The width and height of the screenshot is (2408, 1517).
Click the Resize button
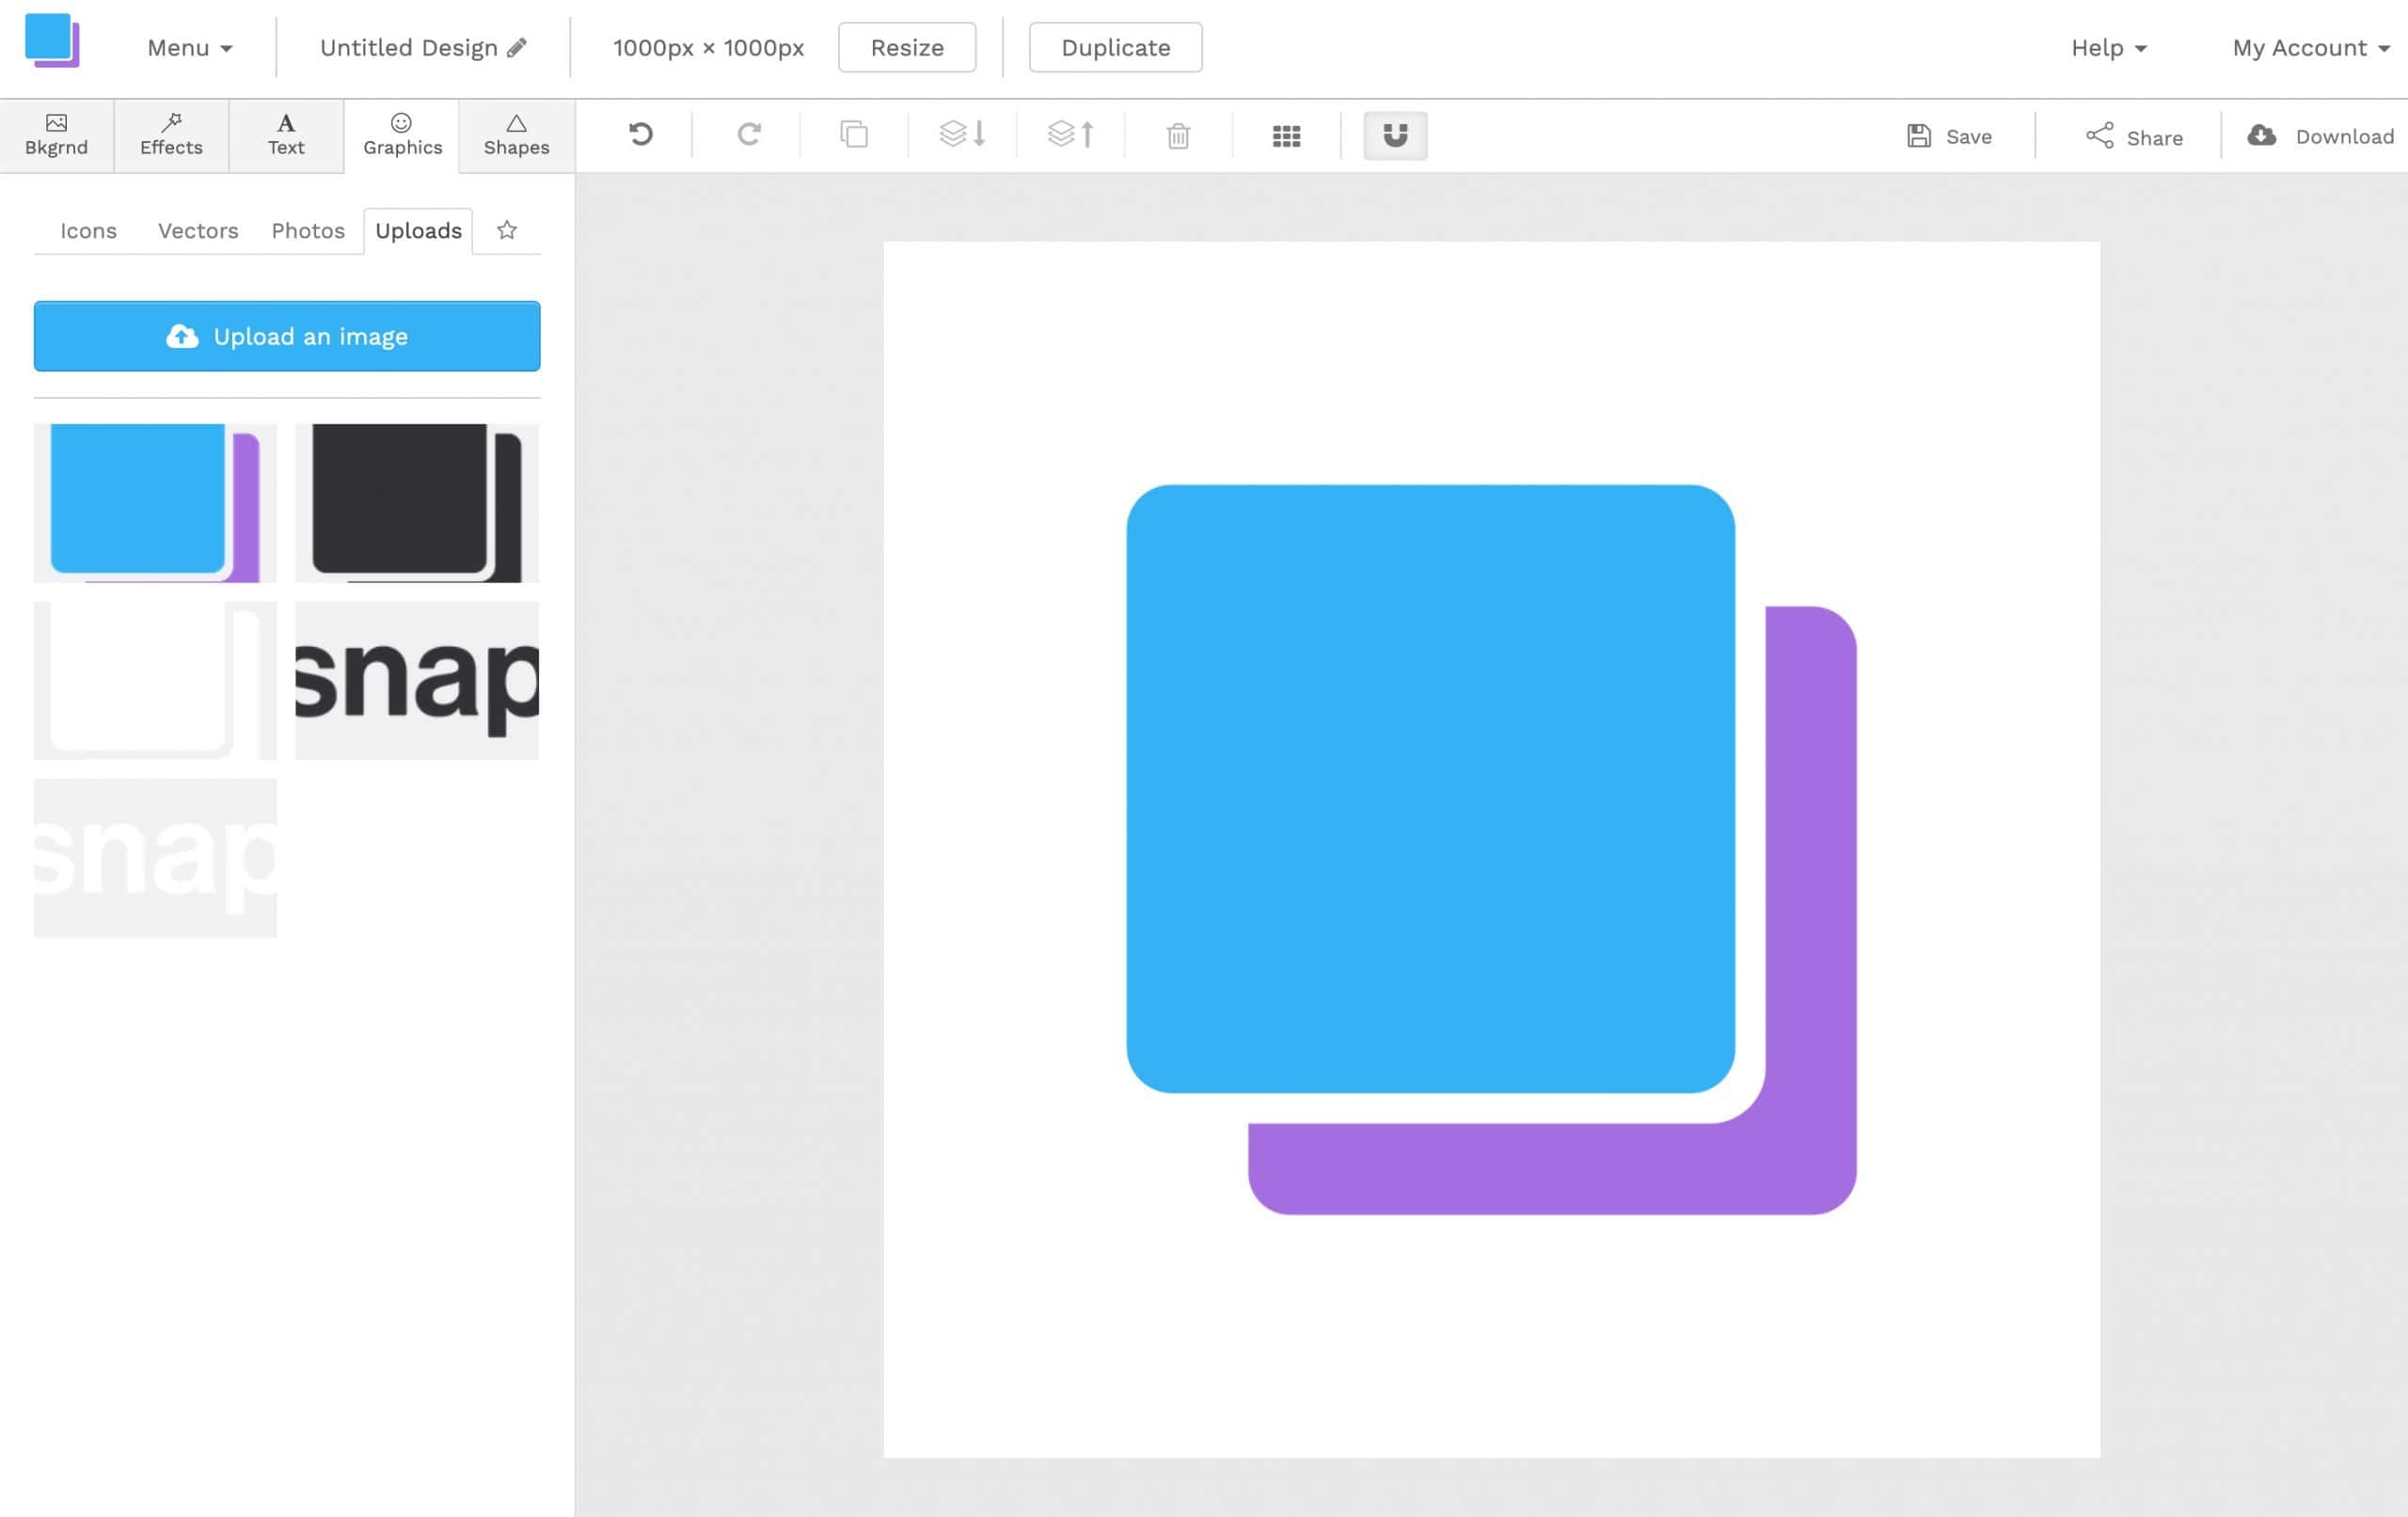(905, 47)
